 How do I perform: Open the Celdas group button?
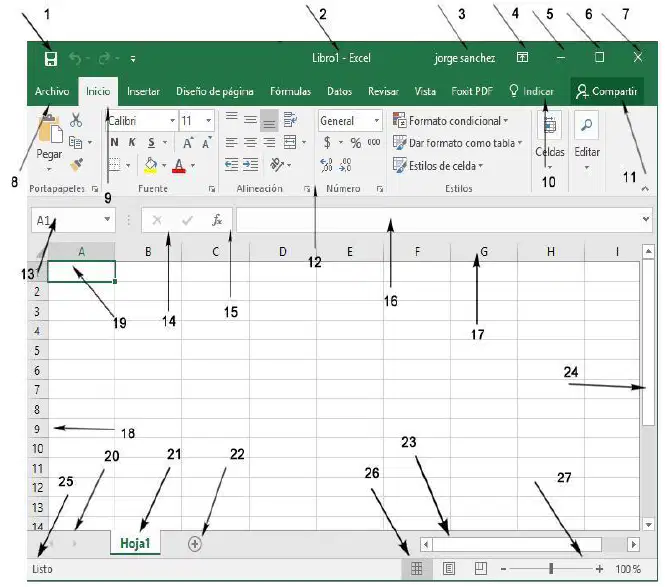click(550, 140)
